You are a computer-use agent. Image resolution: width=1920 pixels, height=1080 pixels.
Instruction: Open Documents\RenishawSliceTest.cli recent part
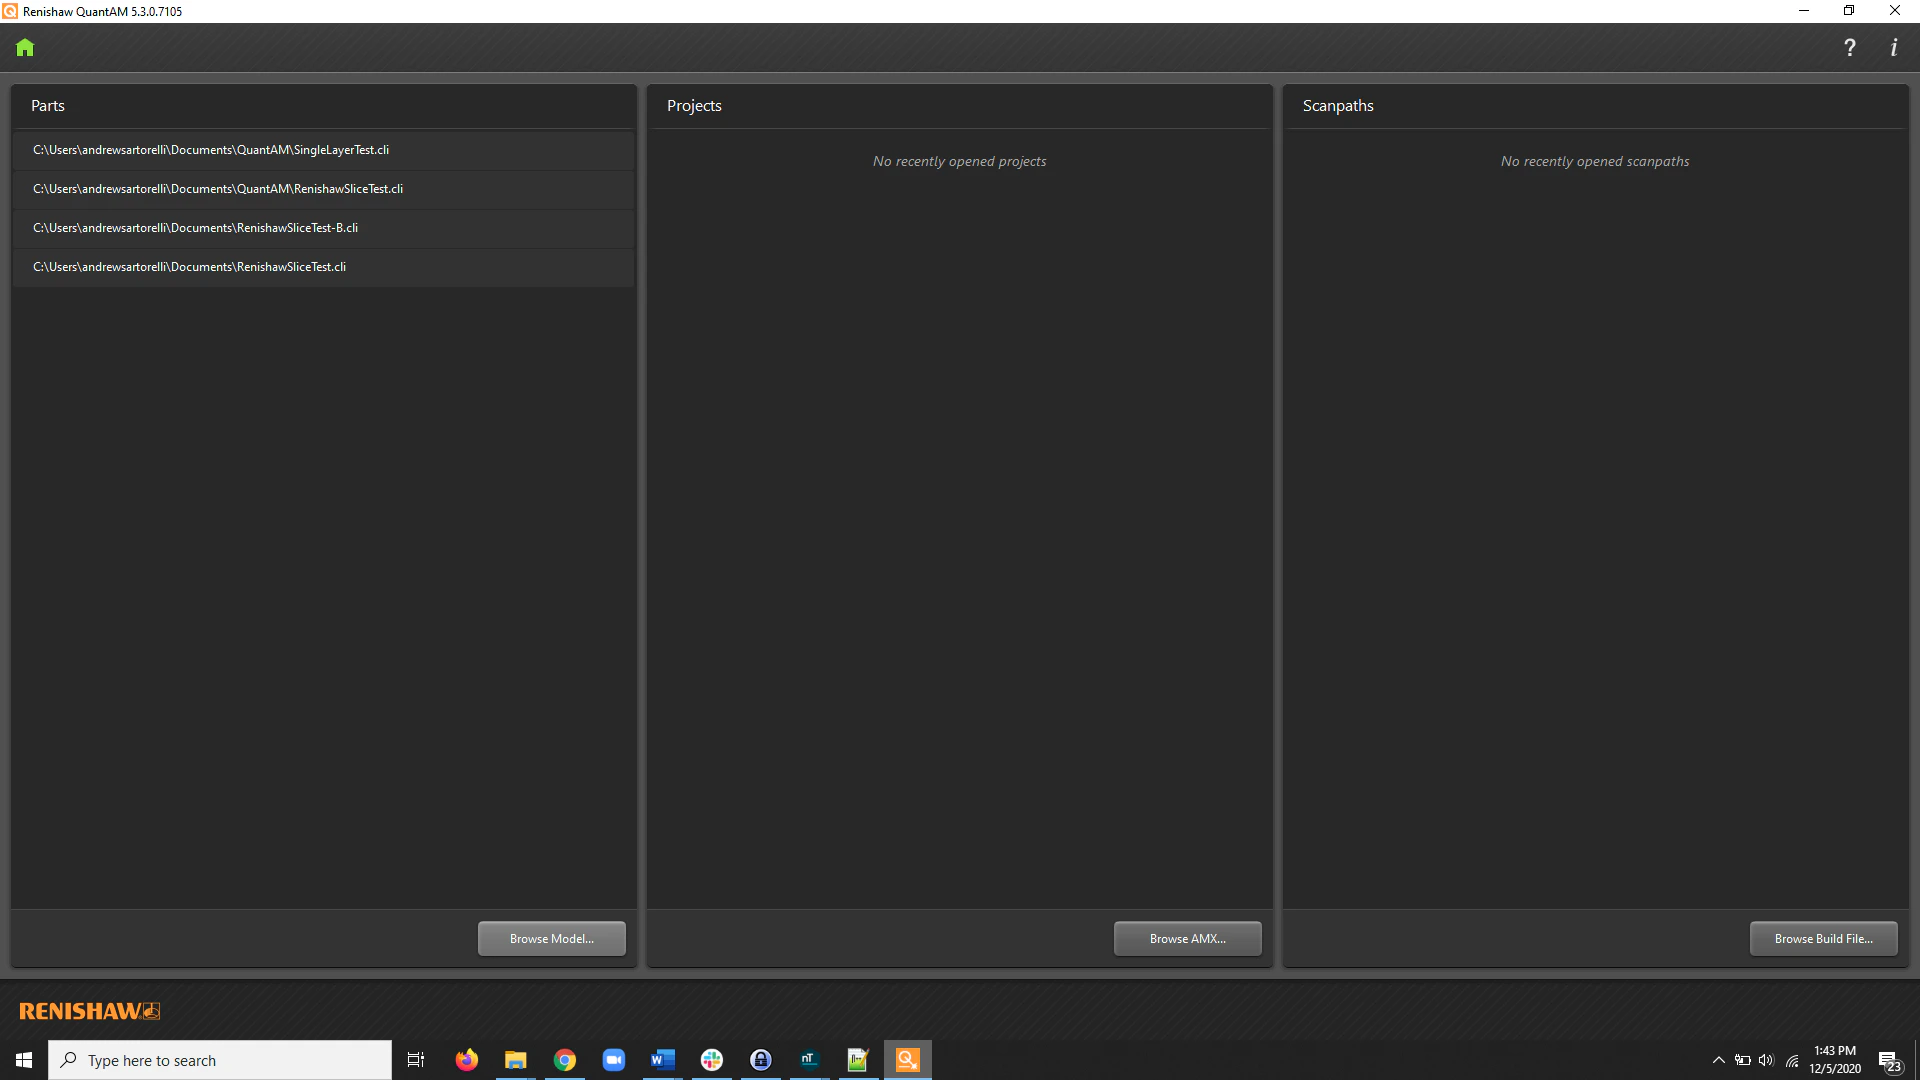189,267
